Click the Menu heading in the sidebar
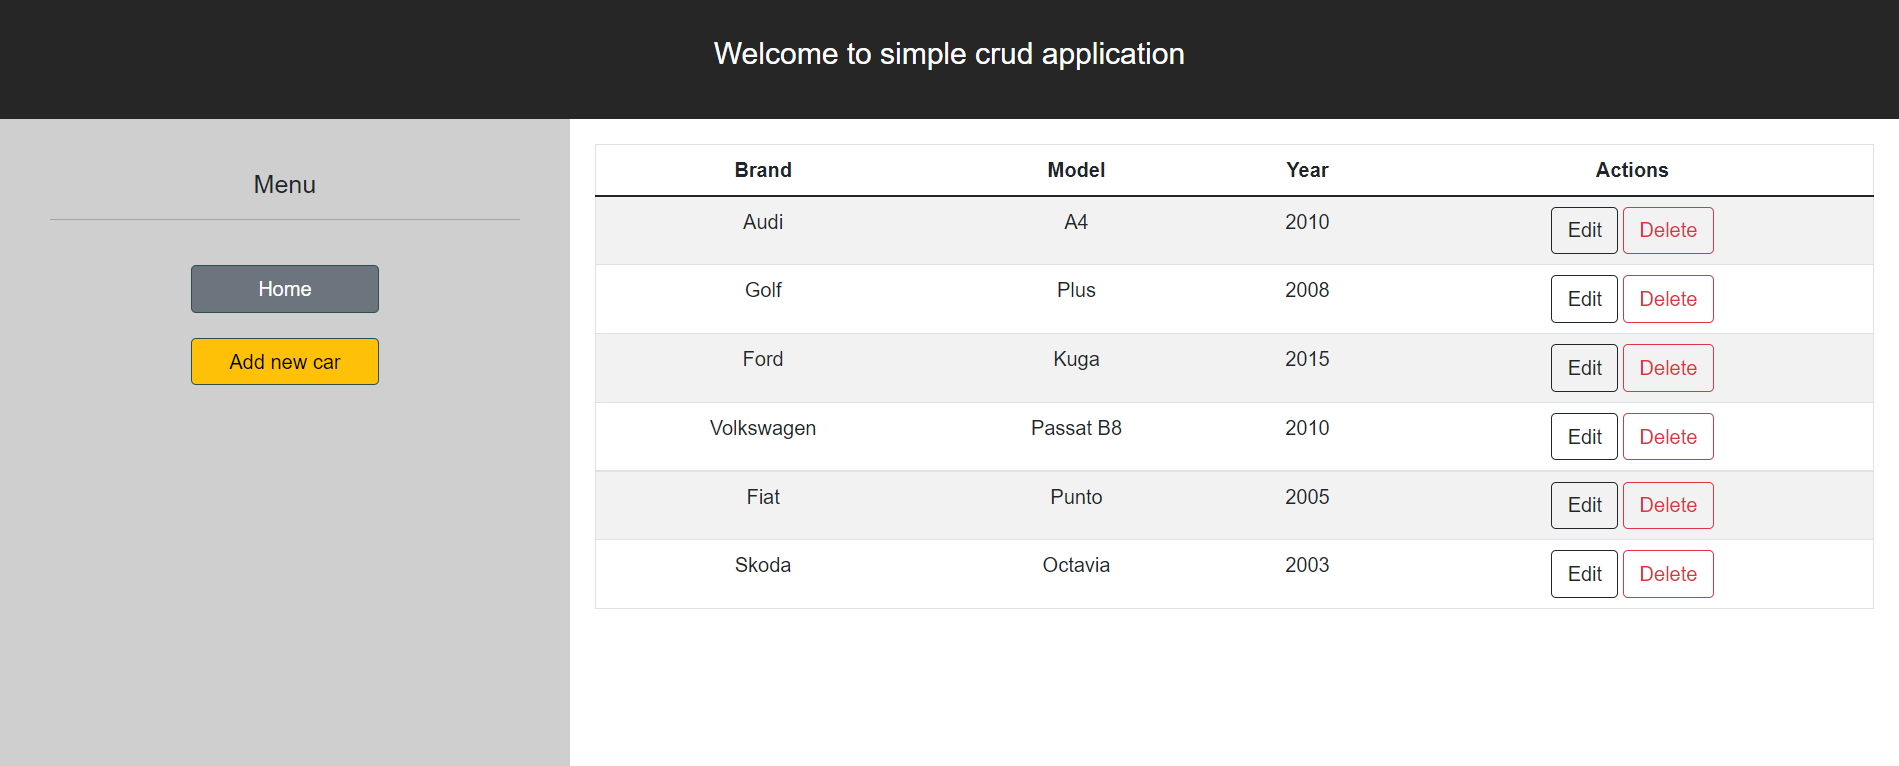1899x766 pixels. point(284,184)
